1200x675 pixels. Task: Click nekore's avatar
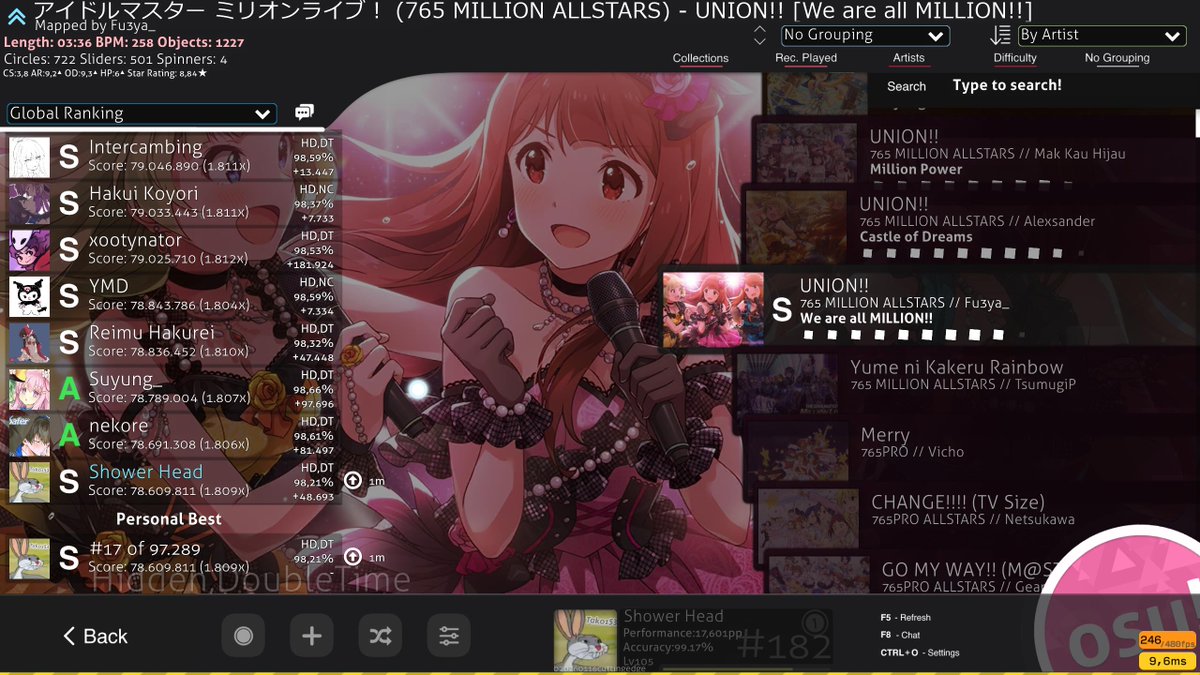(29, 436)
